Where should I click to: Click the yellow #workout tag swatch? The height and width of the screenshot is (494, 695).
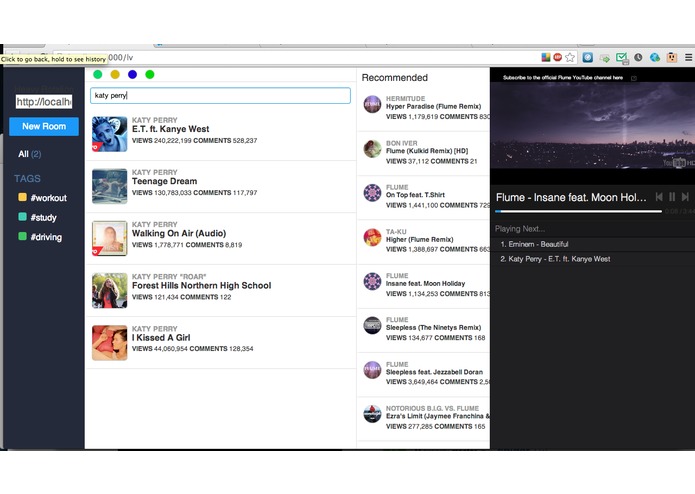(22, 197)
